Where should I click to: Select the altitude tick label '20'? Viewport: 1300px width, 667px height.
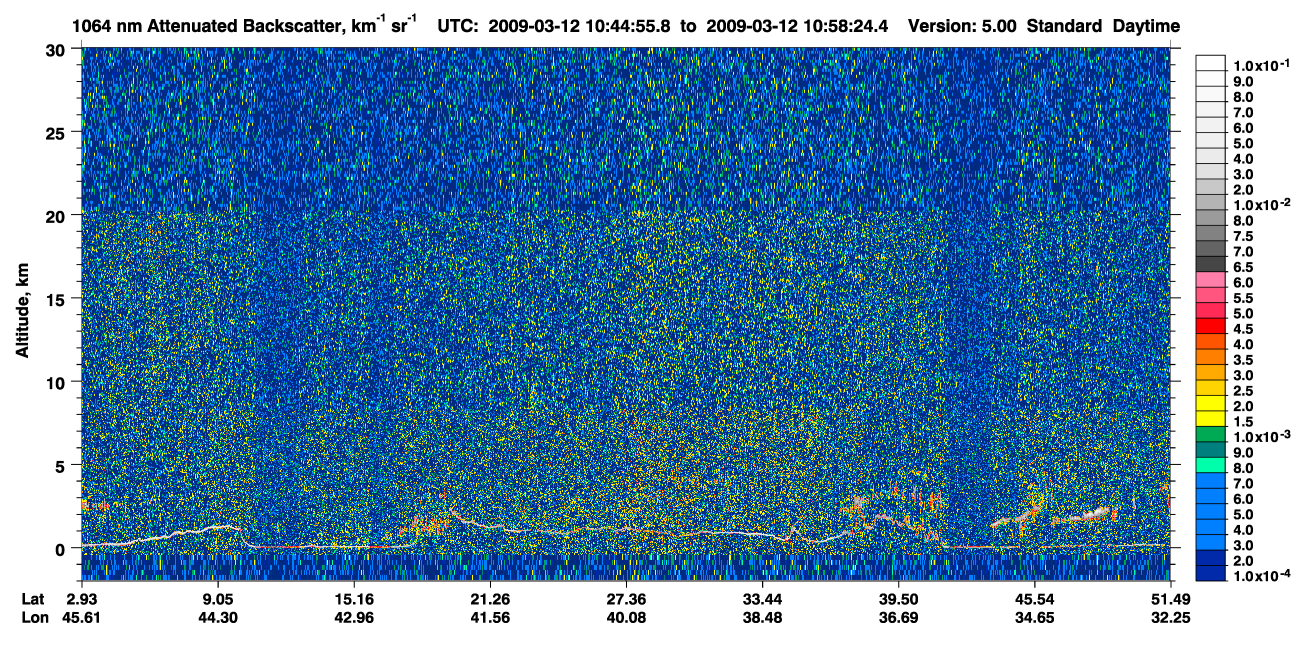[58, 215]
